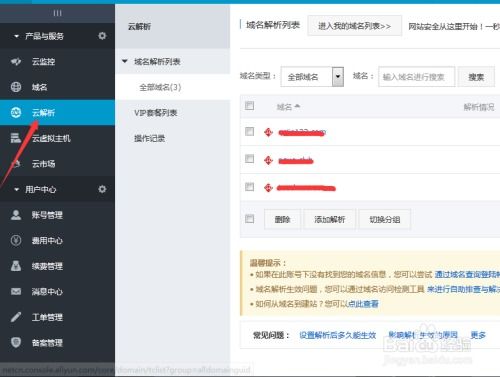Image resolution: width=500 pixels, height=377 pixels.
Task: Open VIP套餐列表
Action: click(x=156, y=113)
